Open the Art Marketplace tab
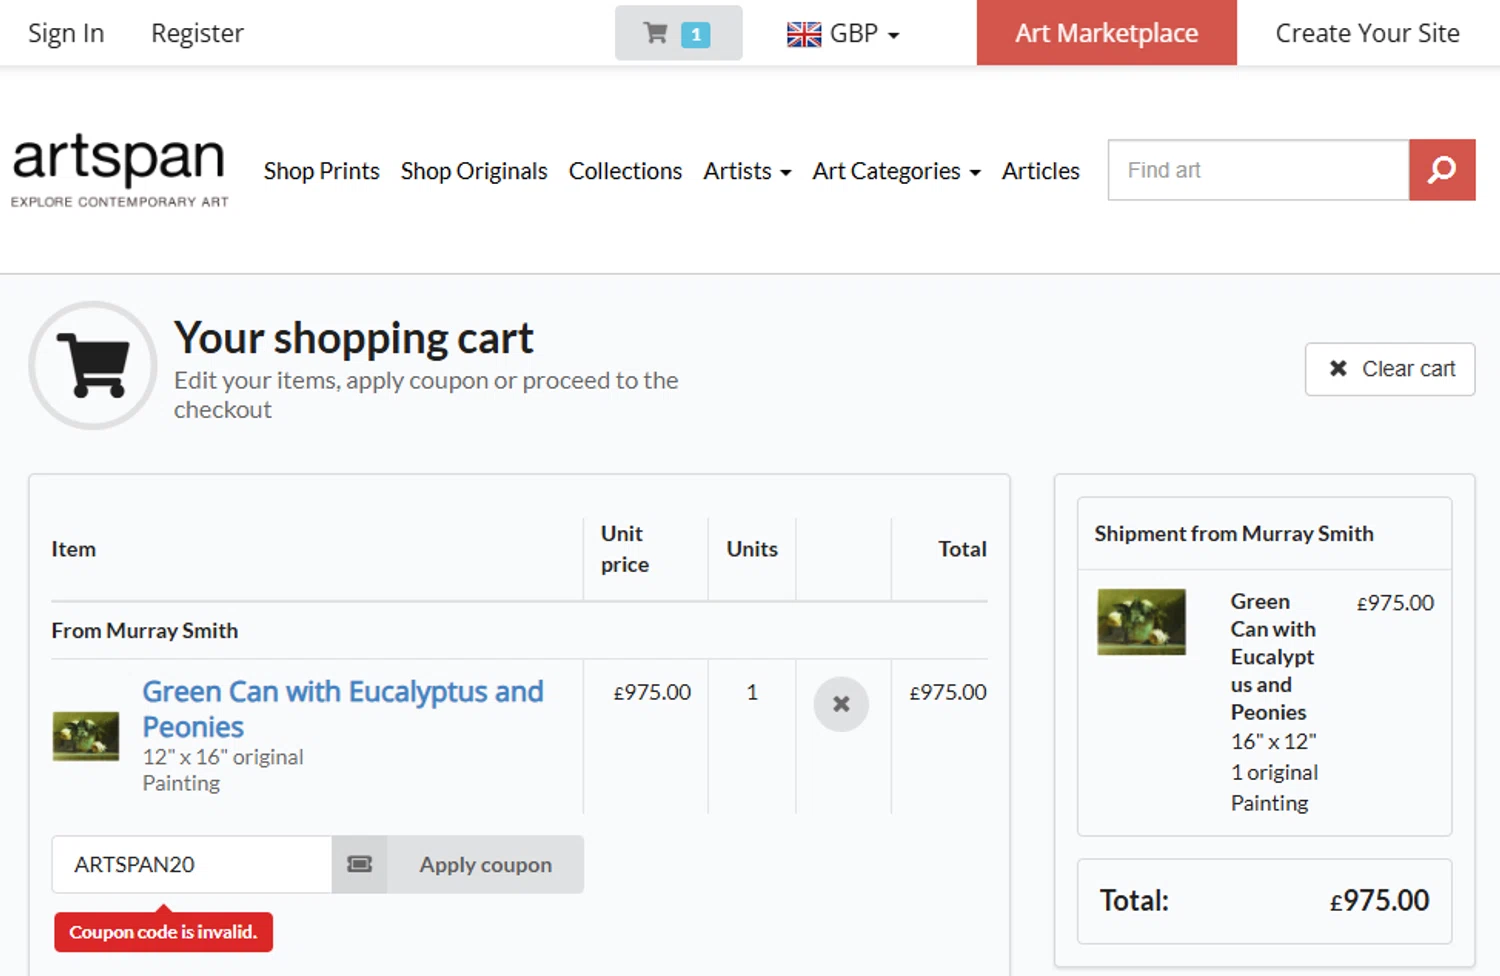This screenshot has height=976, width=1500. (1107, 33)
